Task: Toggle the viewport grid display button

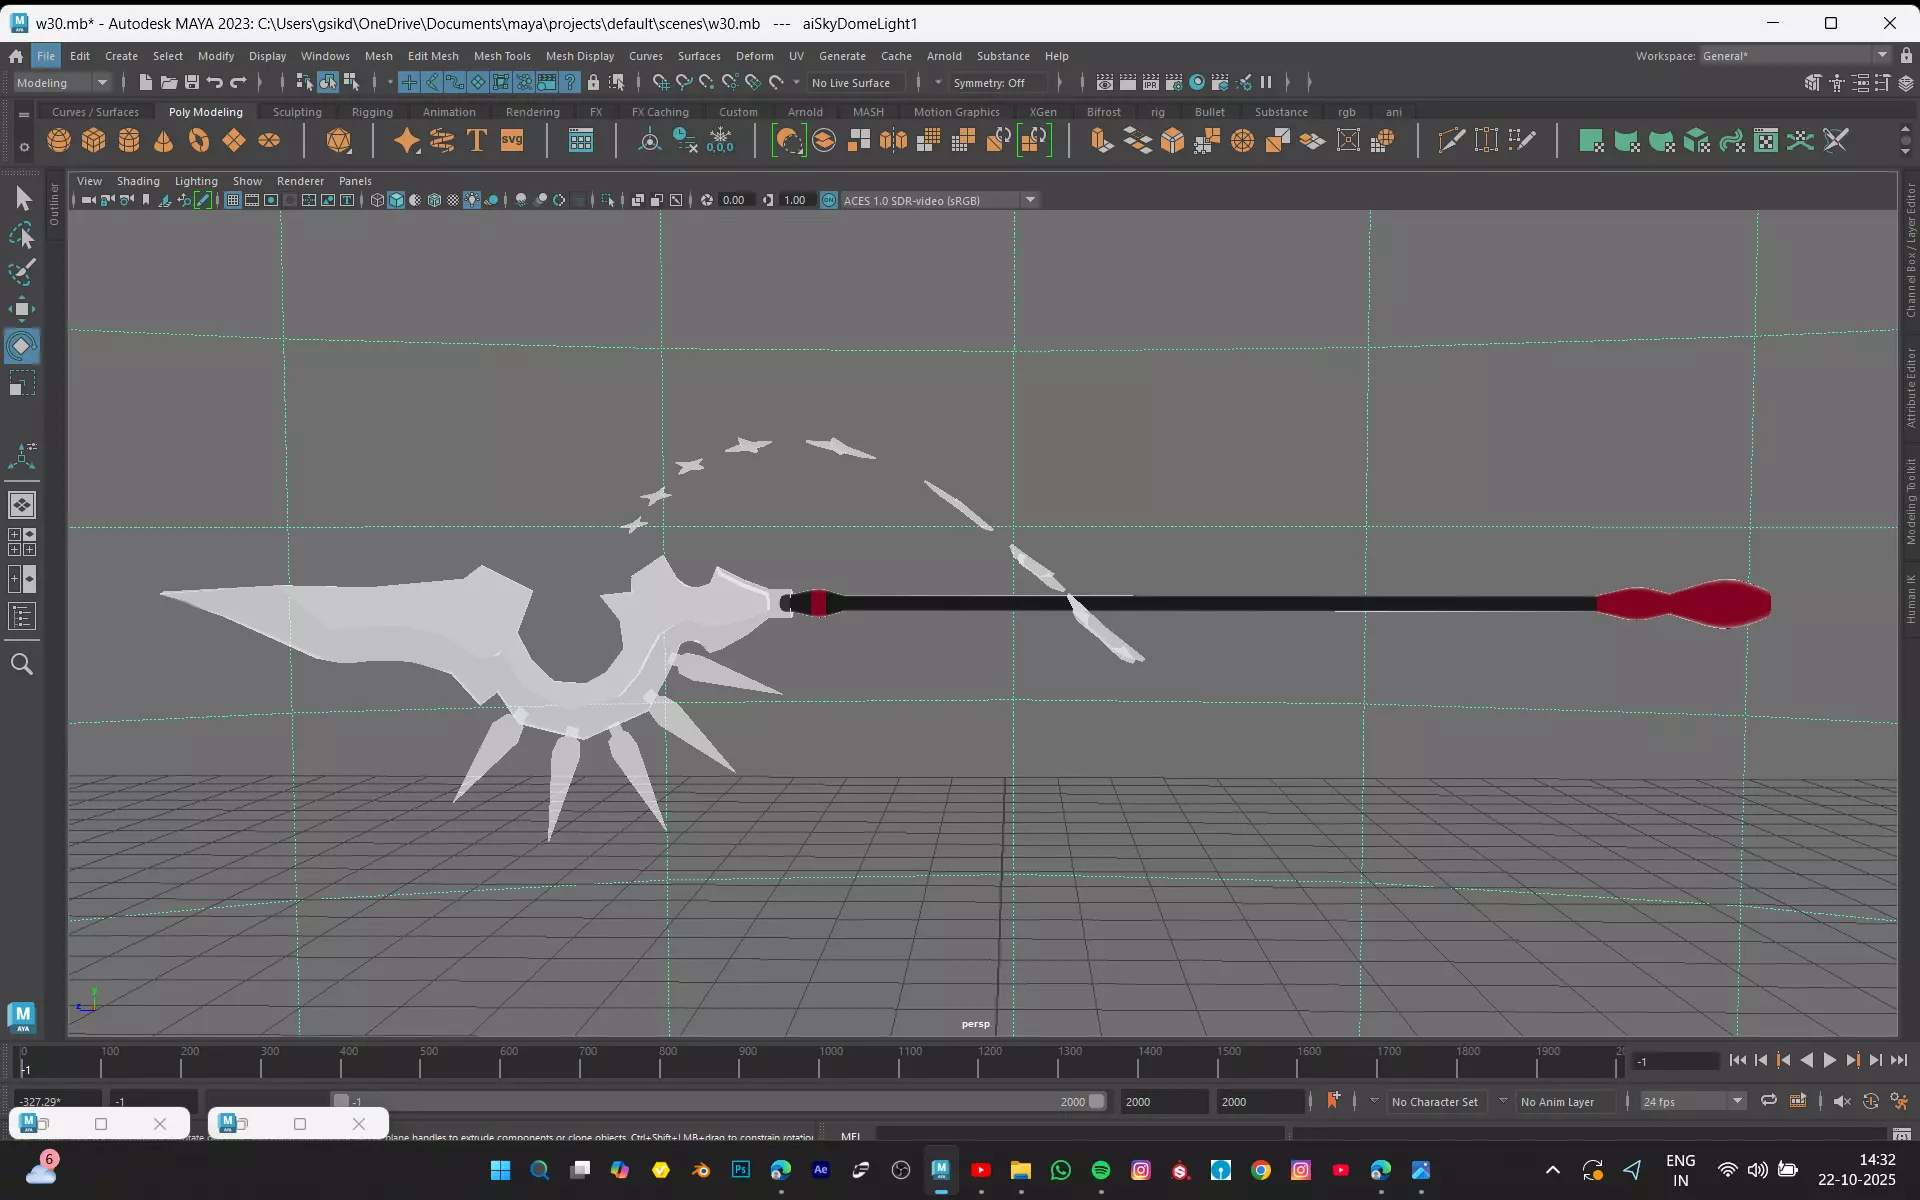Action: point(233,200)
